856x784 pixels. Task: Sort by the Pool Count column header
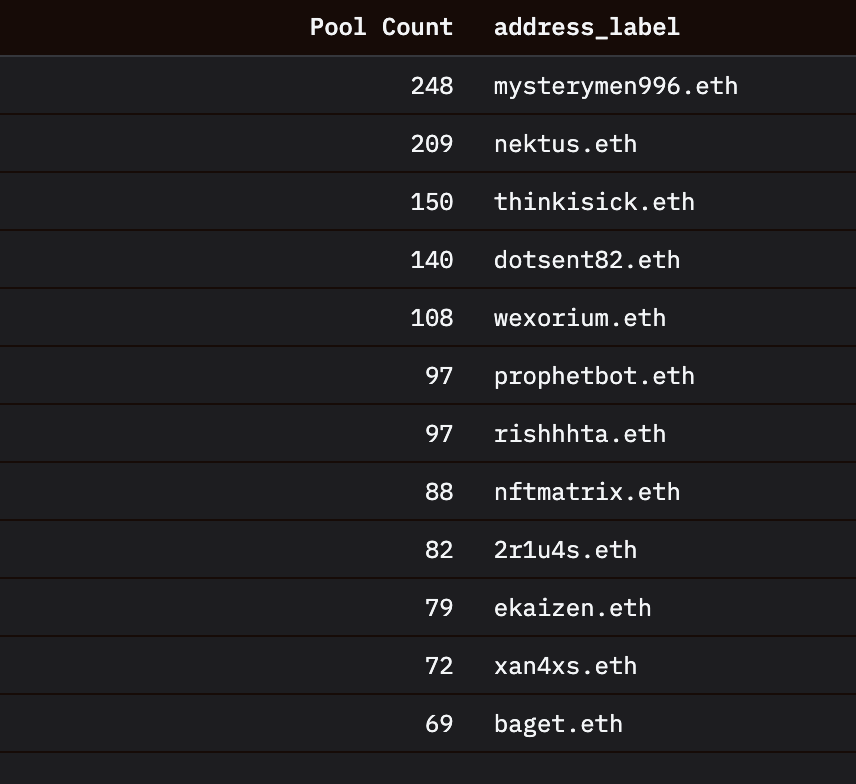(x=381, y=27)
